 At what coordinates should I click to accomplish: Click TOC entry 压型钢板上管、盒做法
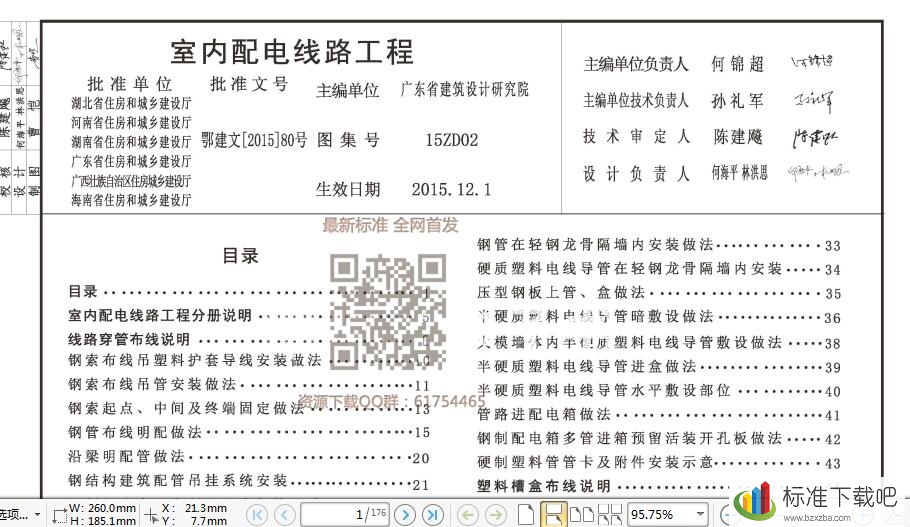659,293
